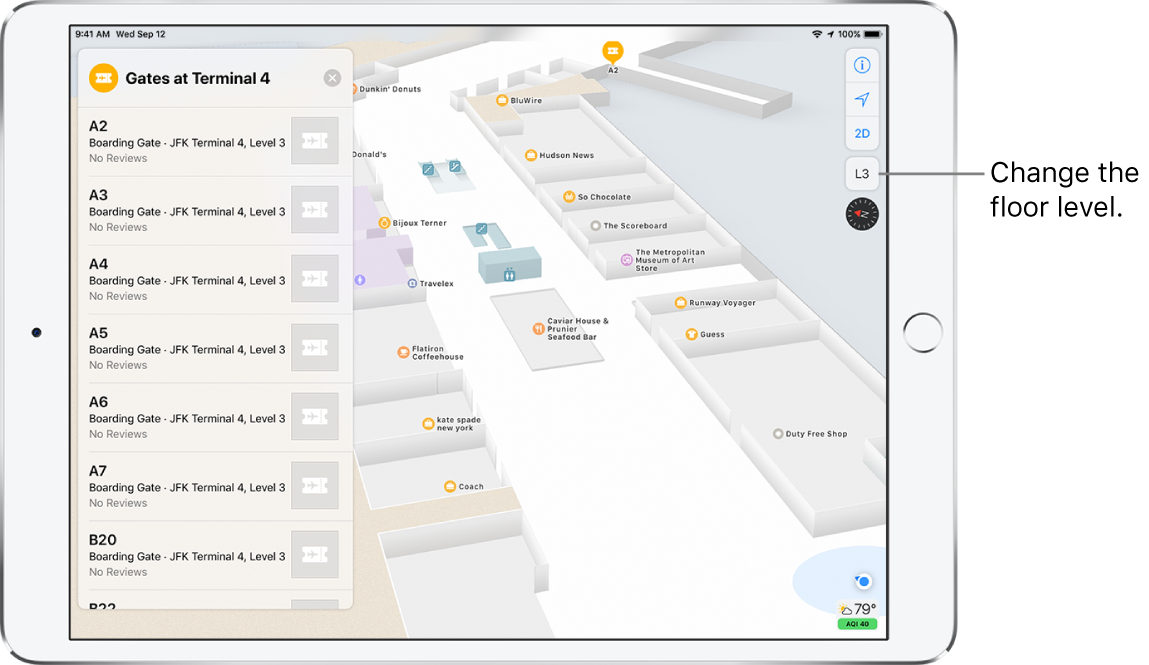1149x665 pixels.
Task: Select gate A7 in the list
Action: coord(215,486)
